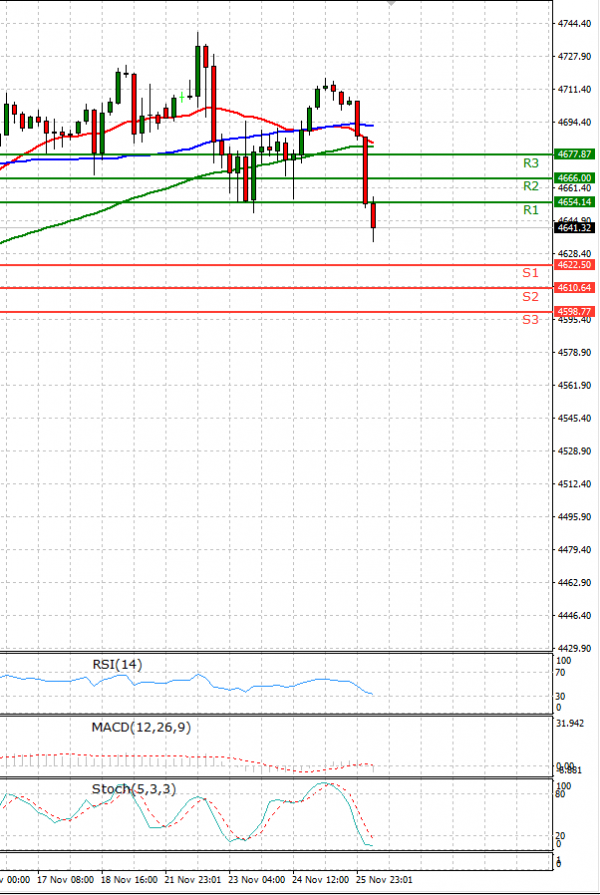Viewport: 600px width, 895px height.
Task: Click the R2 resistance price tag 4666.00
Action: point(574,178)
